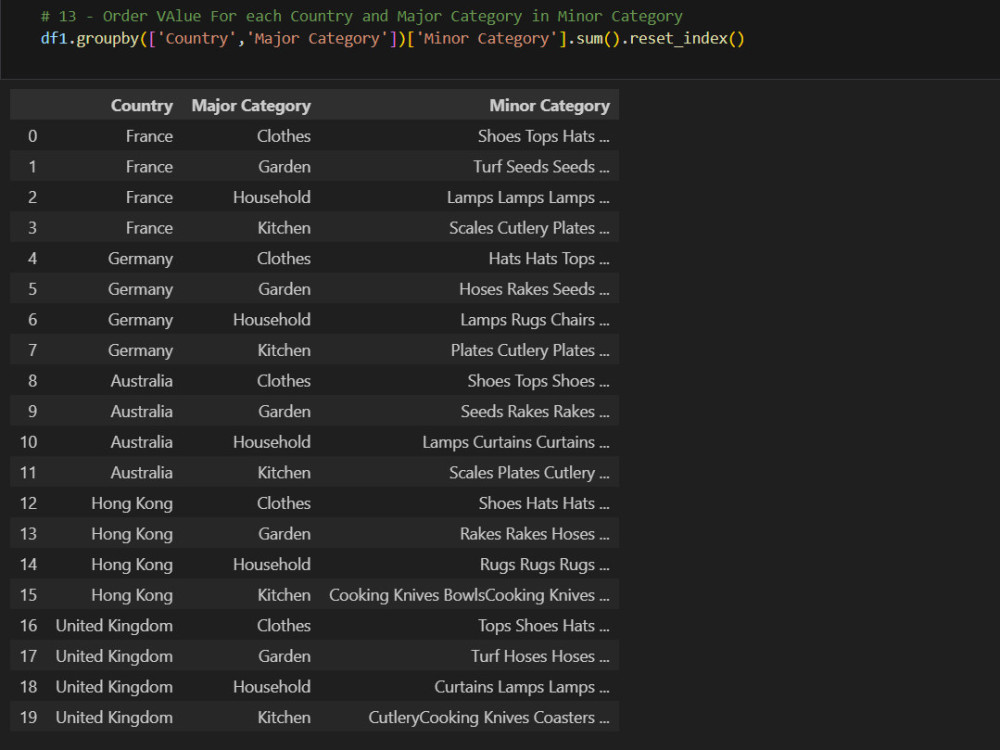Viewport: 1000px width, 750px height.
Task: Select the 'Major Category' column header
Action: (x=251, y=105)
